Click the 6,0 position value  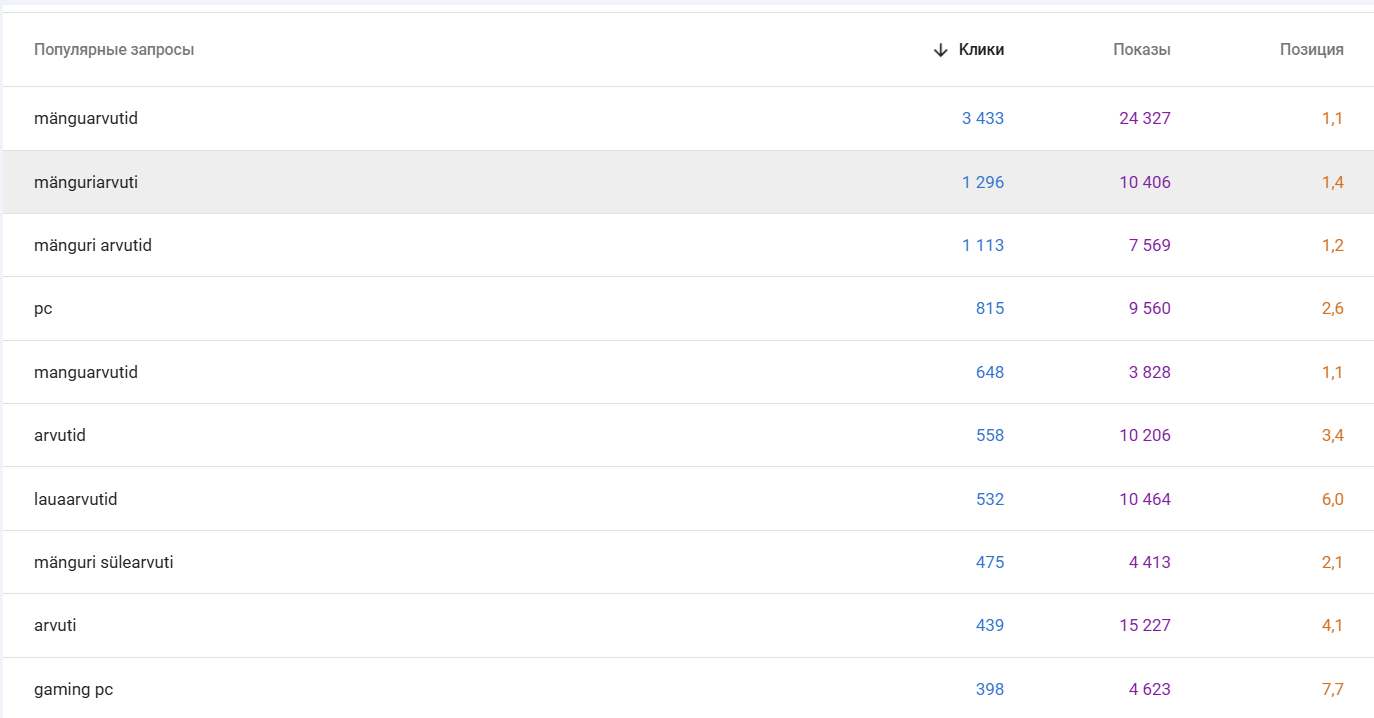tap(1332, 499)
